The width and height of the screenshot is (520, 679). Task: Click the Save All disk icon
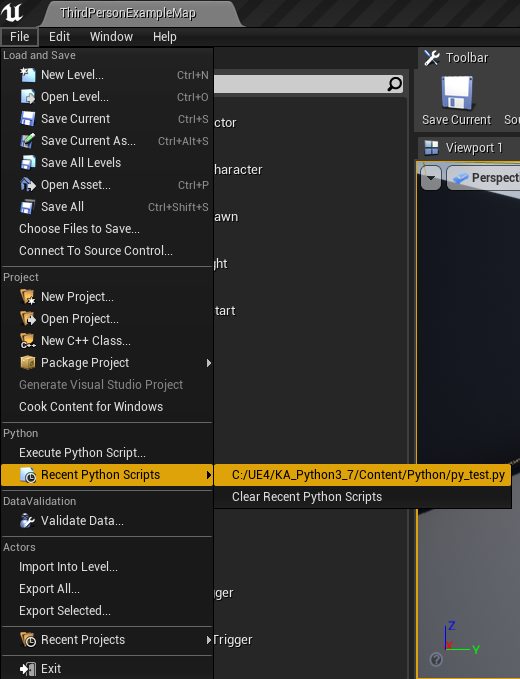[x=28, y=207]
